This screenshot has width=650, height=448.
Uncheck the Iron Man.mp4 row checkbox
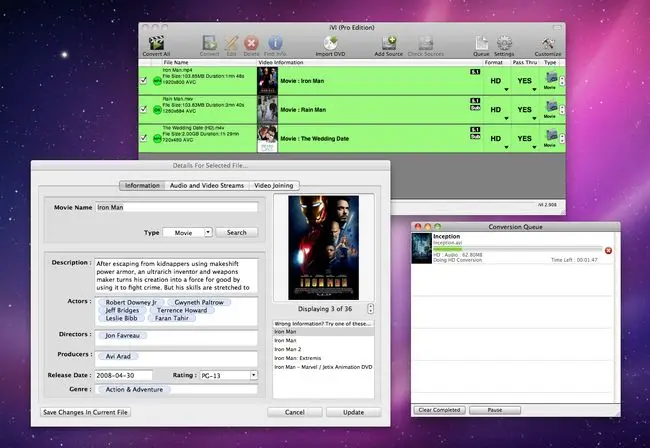143,80
